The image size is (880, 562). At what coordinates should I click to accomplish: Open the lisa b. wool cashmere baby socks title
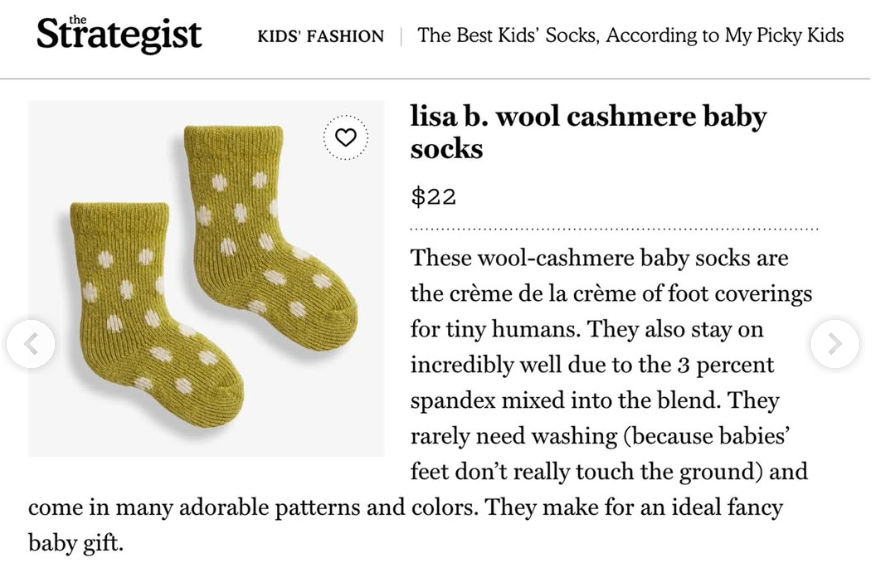click(588, 132)
